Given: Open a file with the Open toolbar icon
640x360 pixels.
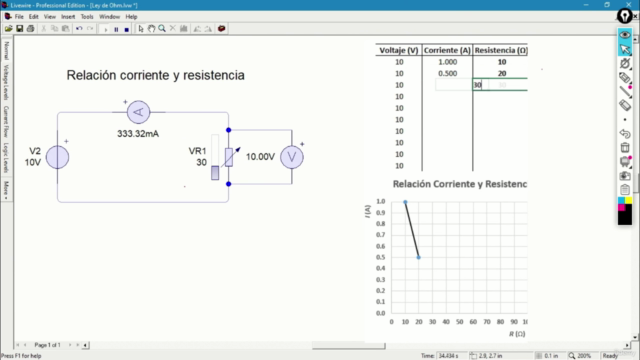Looking at the screenshot, I should pyautogui.click(x=9, y=29).
